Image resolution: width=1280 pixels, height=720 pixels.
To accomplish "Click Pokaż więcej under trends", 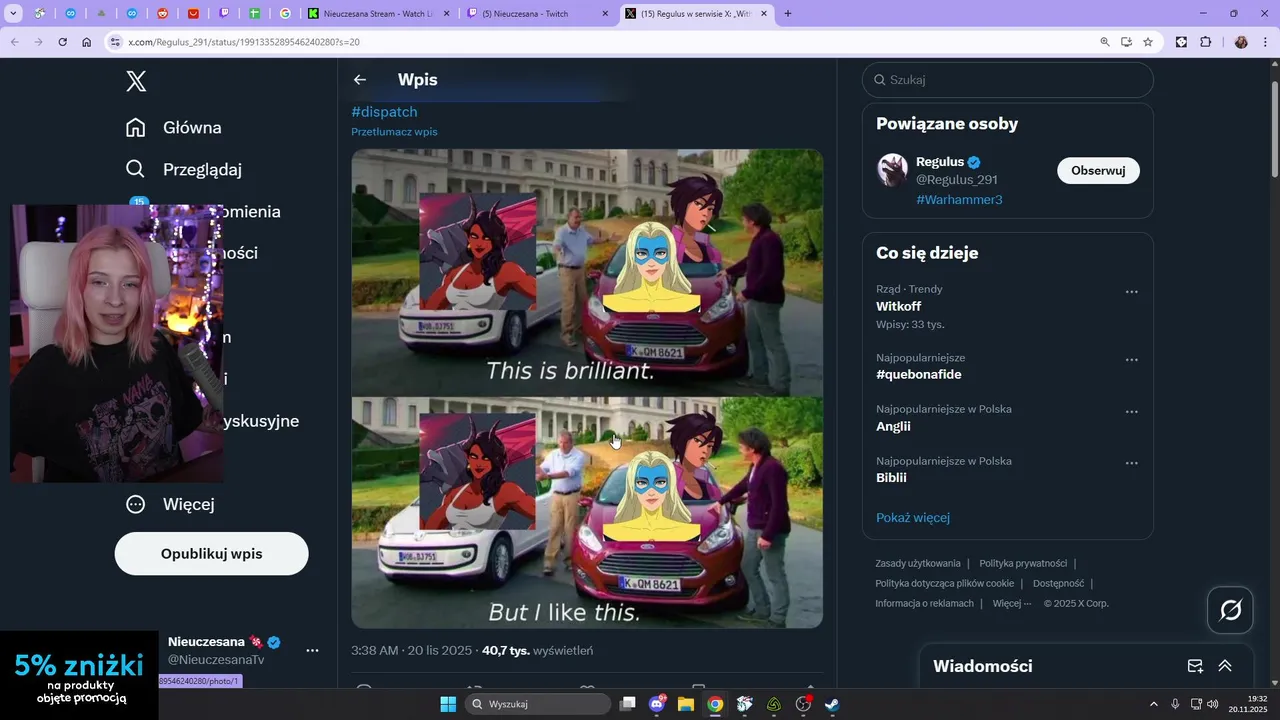I will 913,518.
